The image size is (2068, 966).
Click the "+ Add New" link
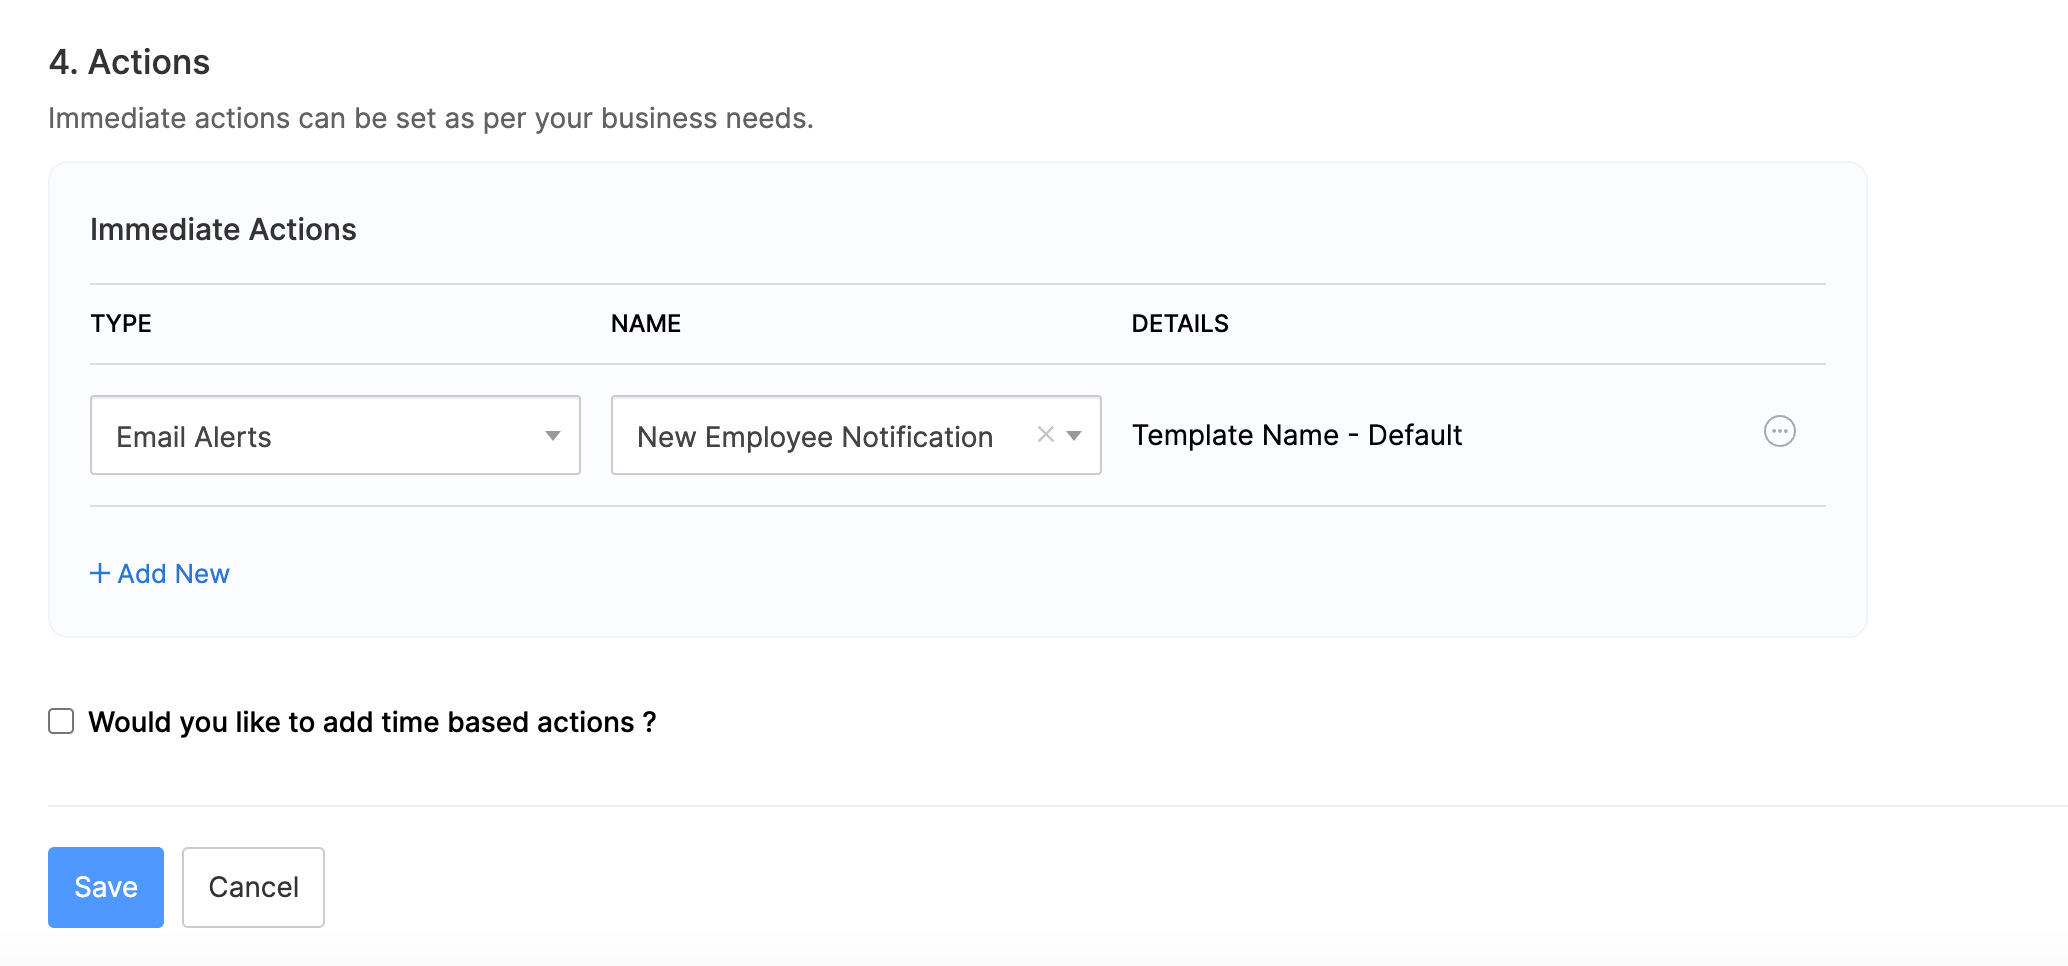[160, 573]
